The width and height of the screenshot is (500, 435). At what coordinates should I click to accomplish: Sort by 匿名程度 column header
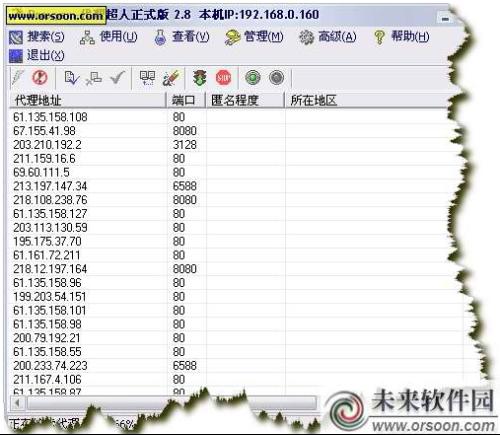tap(245, 100)
